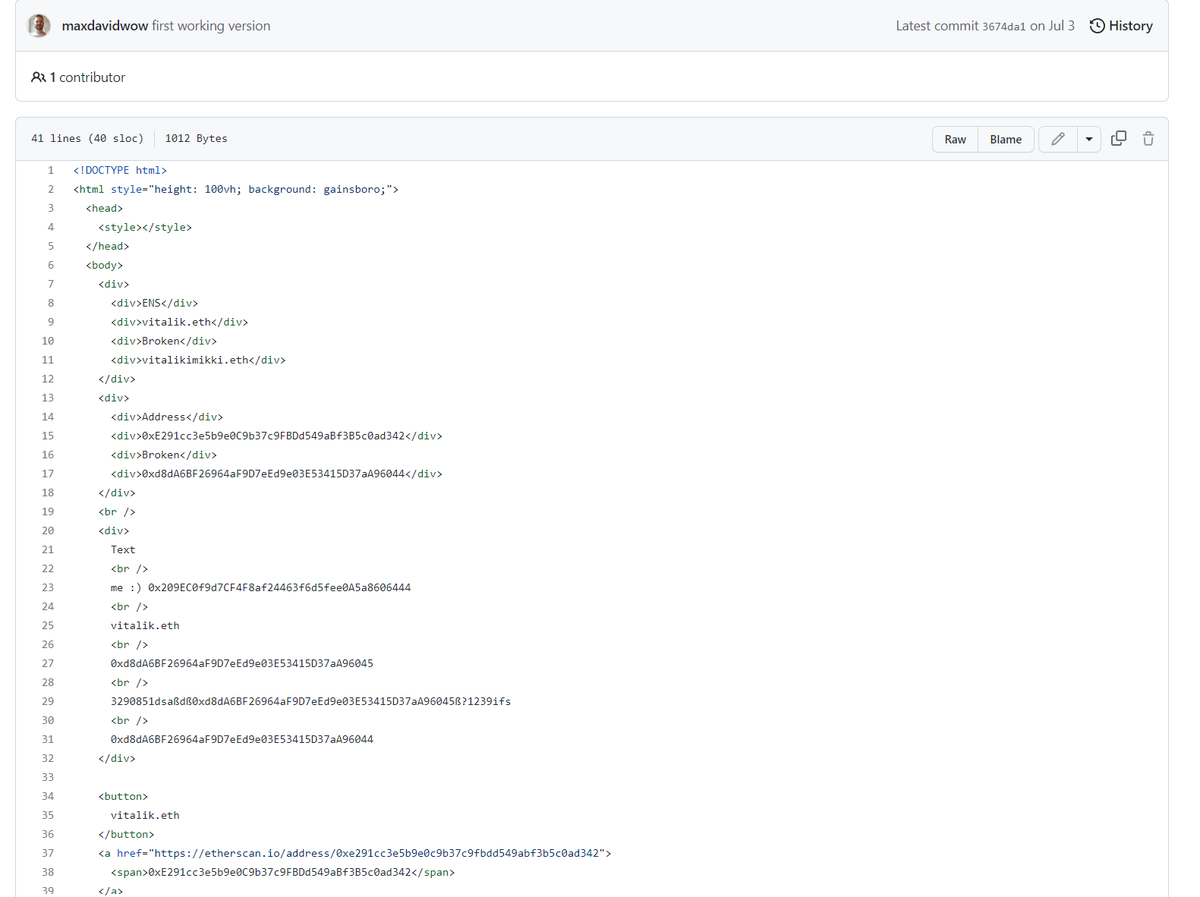
Task: Click the opening <body> tag line
Action: [x=104, y=265]
